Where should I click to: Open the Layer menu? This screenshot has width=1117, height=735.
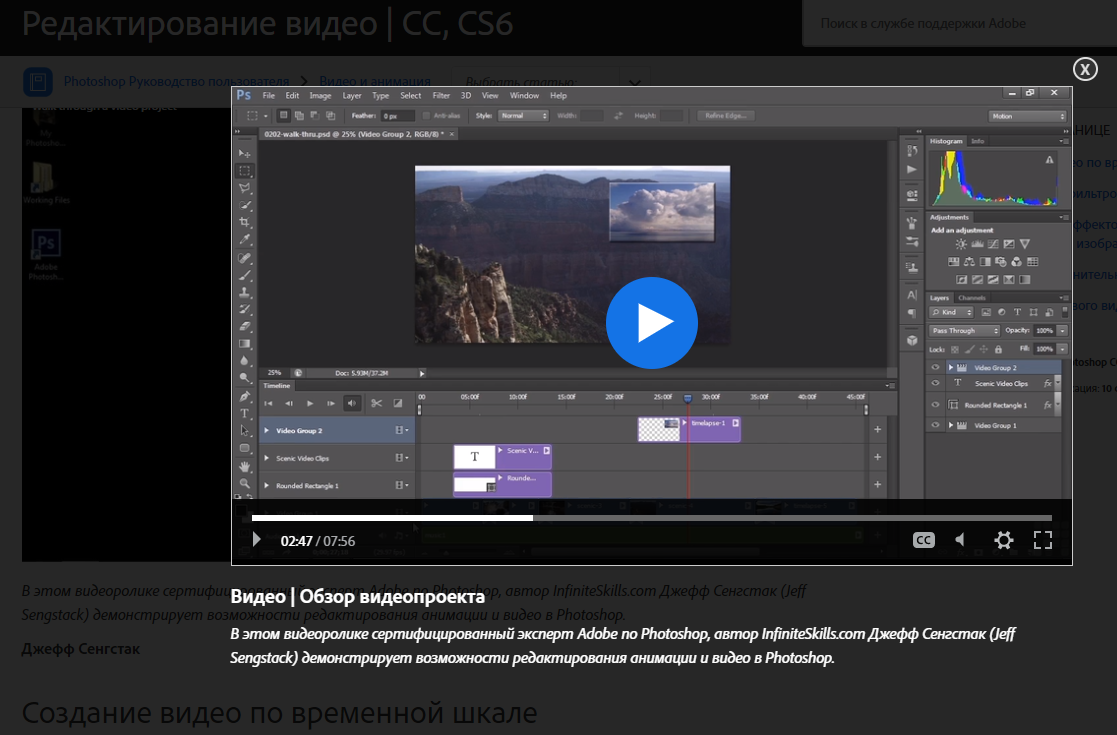tap(352, 95)
